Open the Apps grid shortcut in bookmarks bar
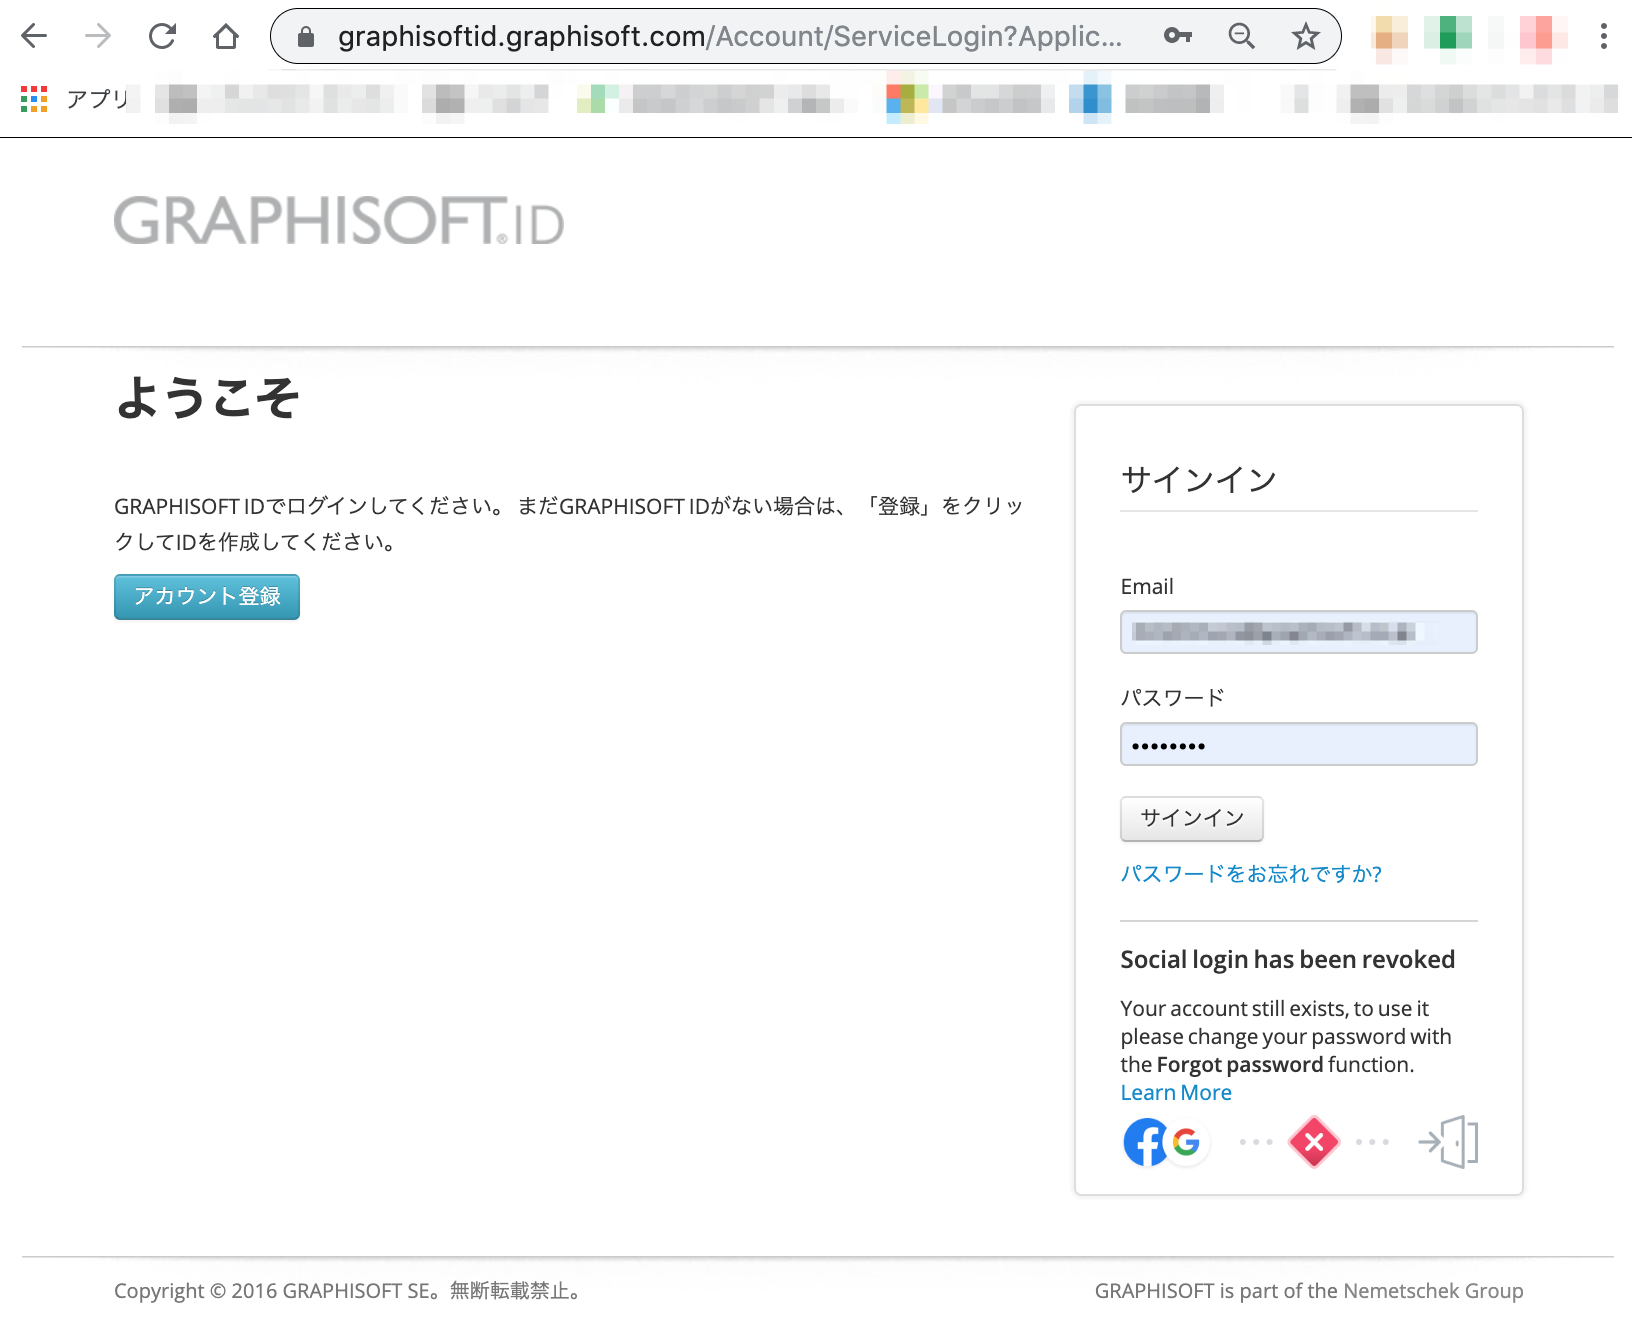 (34, 98)
